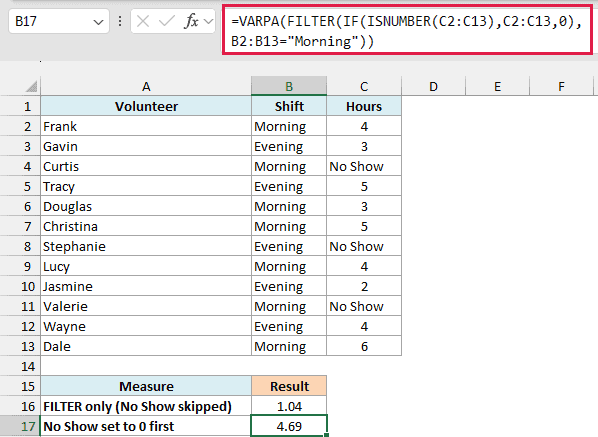Screen dimensions: 598x437
Task: Expand the dropdown beside the fx icon
Action: click(x=208, y=21)
